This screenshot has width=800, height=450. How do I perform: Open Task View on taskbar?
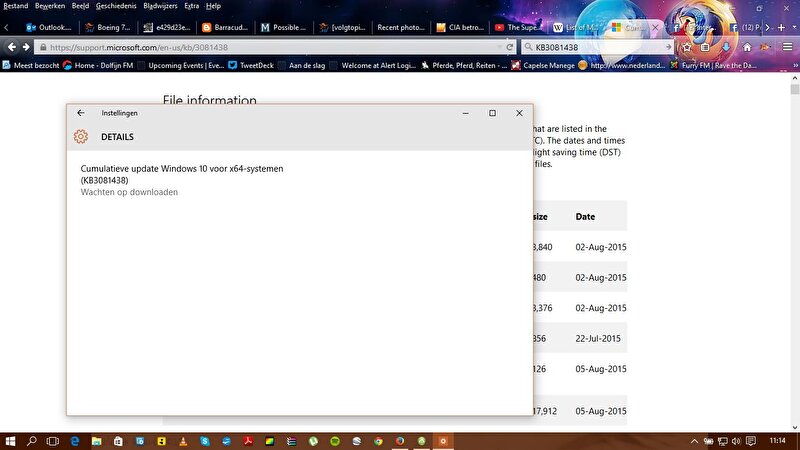(x=54, y=440)
